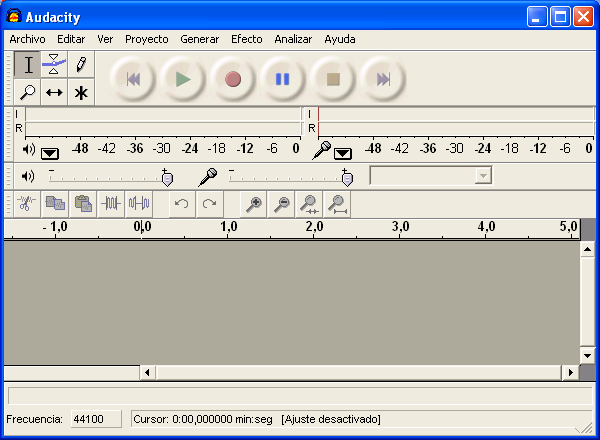Viewport: 600px width, 440px height.
Task: Select the Multi-tool asterisk icon
Action: pos(81,92)
